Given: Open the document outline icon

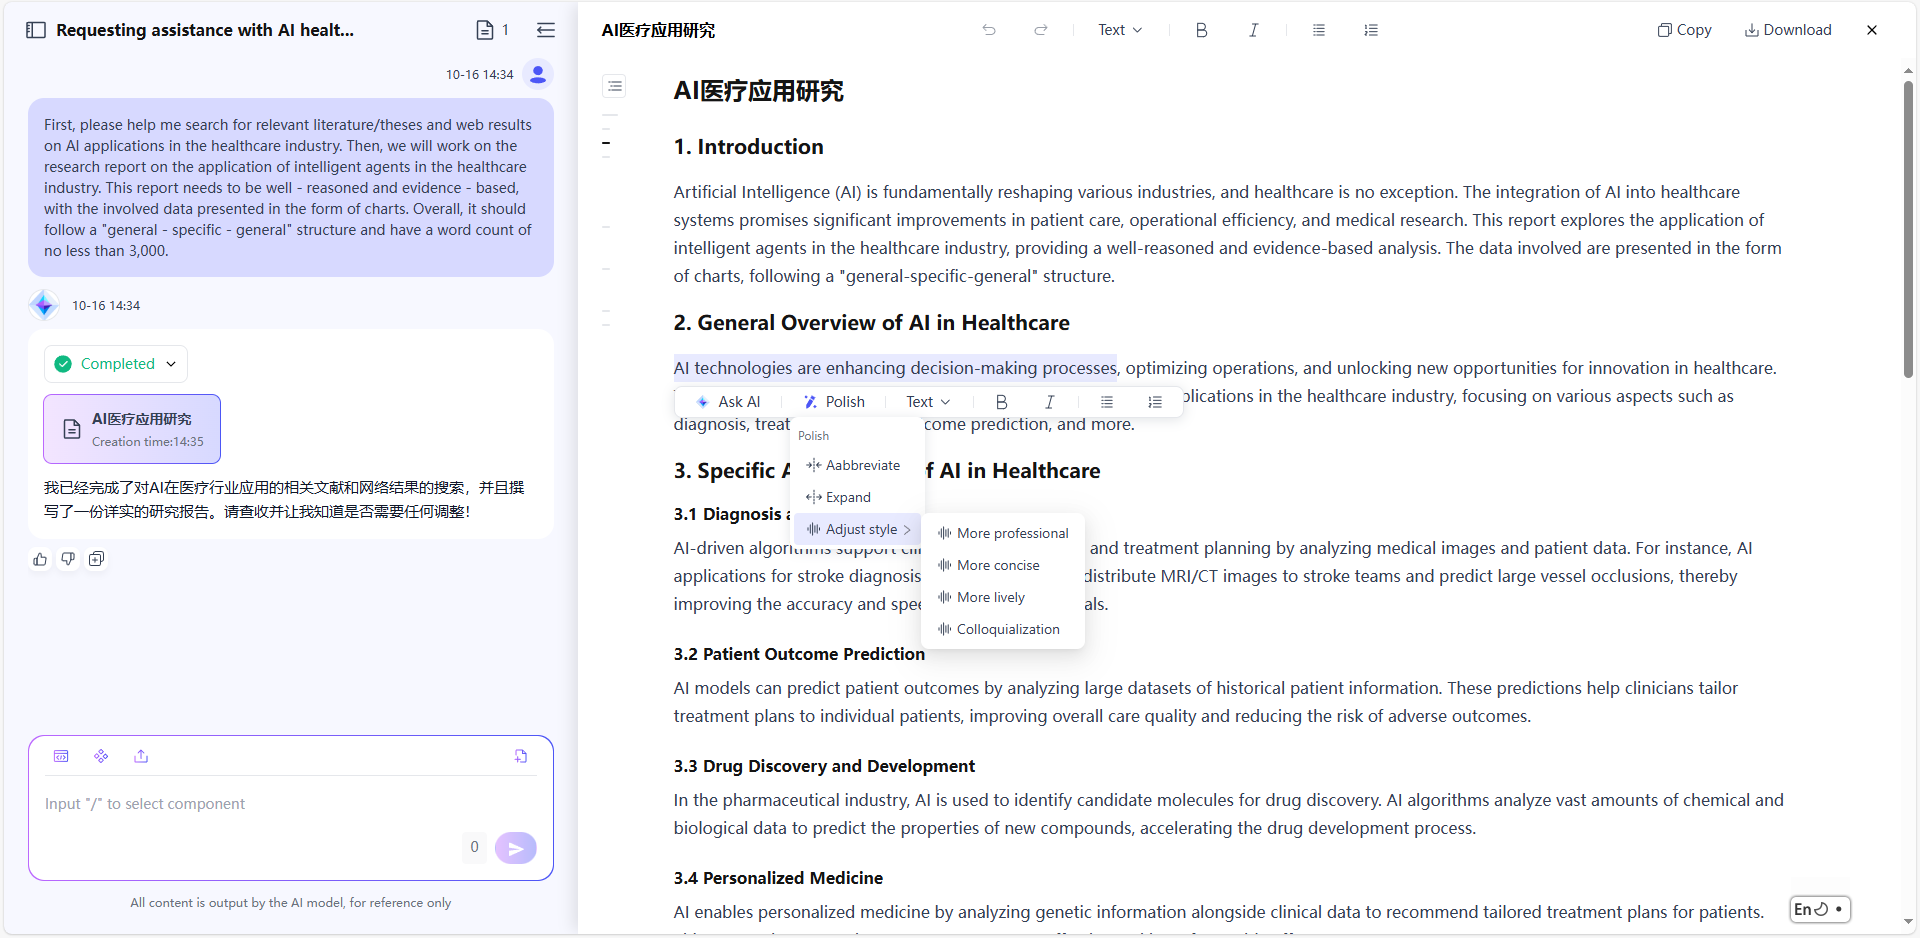Looking at the screenshot, I should [614, 86].
